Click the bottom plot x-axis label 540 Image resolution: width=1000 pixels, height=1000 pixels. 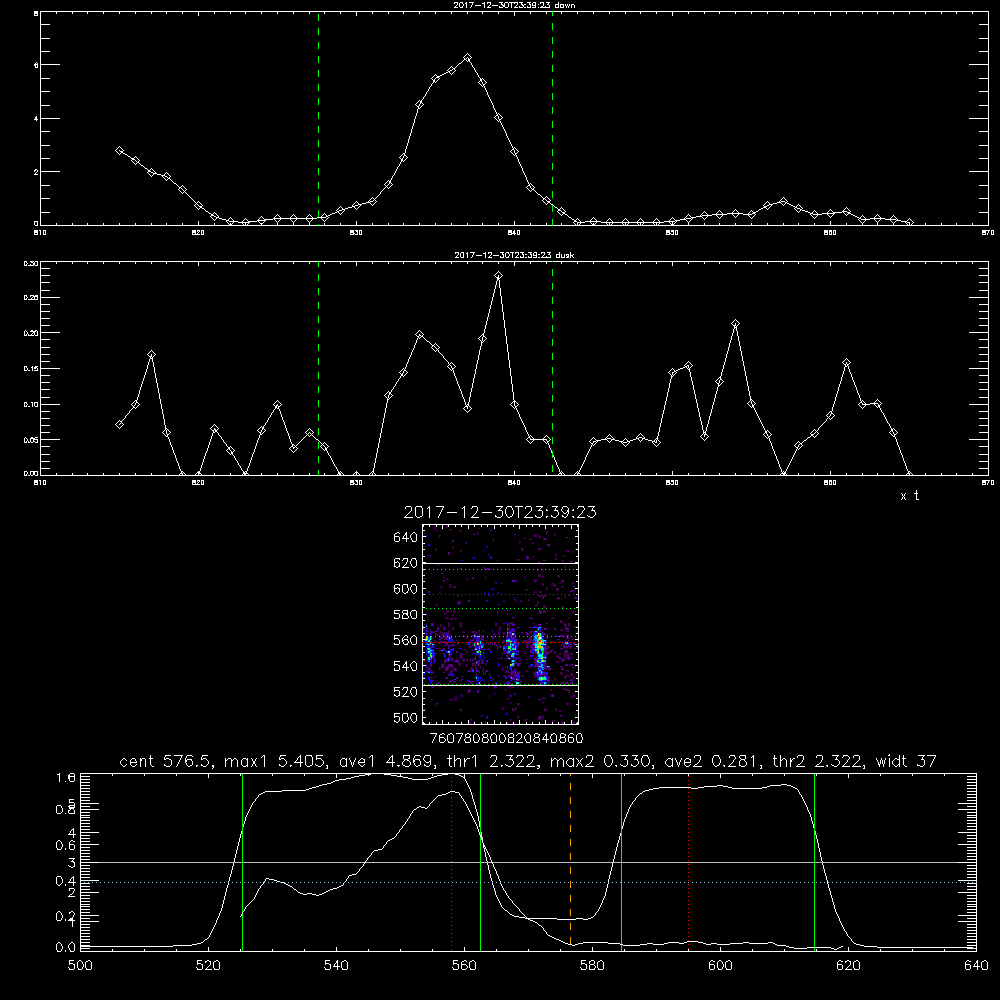[x=336, y=966]
